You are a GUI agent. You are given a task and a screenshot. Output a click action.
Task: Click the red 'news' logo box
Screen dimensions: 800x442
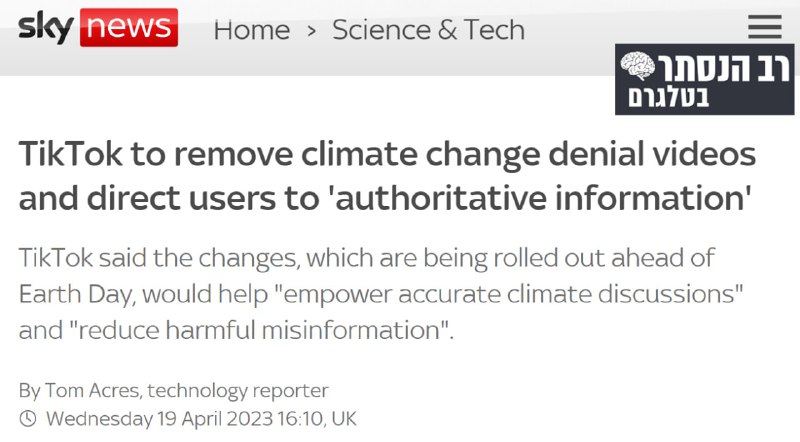[x=128, y=28]
